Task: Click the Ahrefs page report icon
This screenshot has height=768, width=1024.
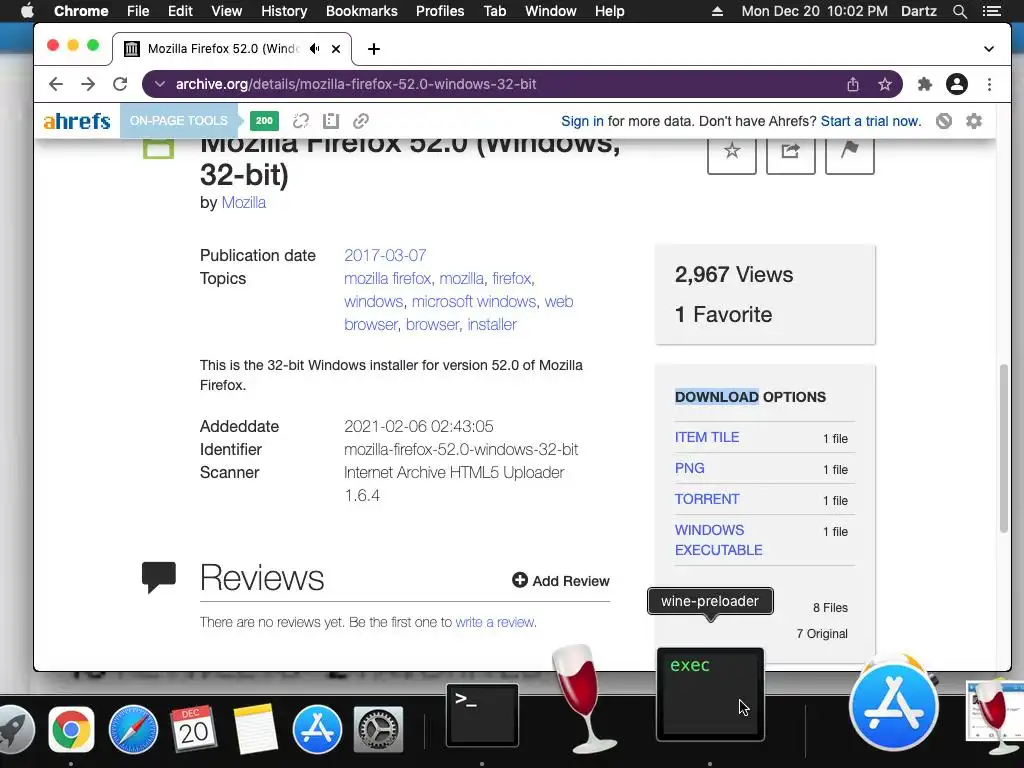Action: coord(331,121)
